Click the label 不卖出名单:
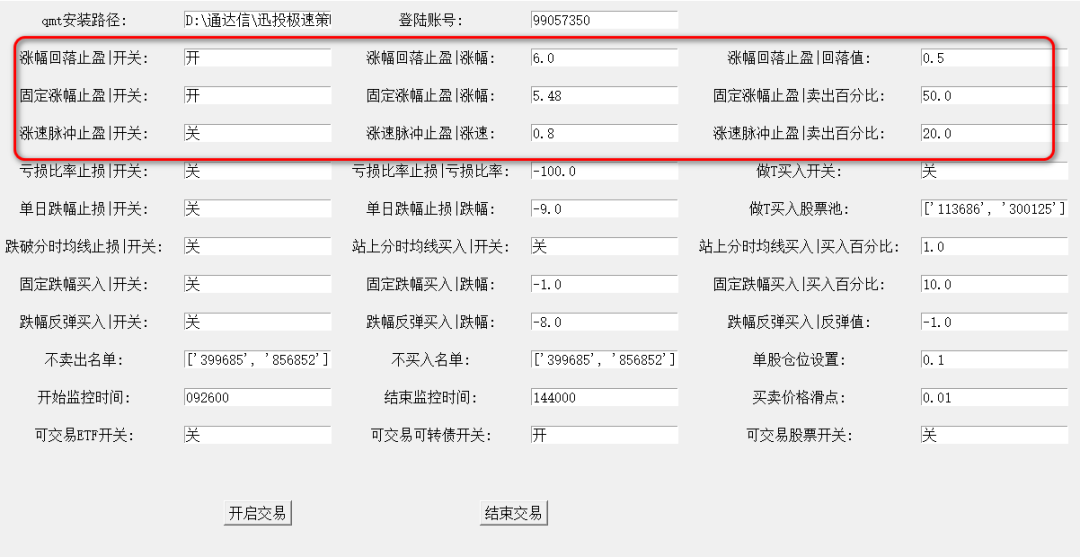1080x557 pixels. 84,360
